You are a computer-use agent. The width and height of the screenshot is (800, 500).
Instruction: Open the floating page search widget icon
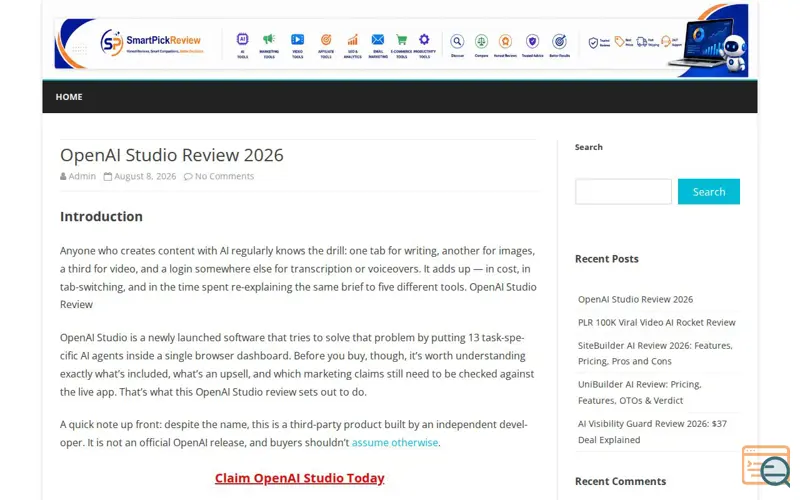pos(766,465)
